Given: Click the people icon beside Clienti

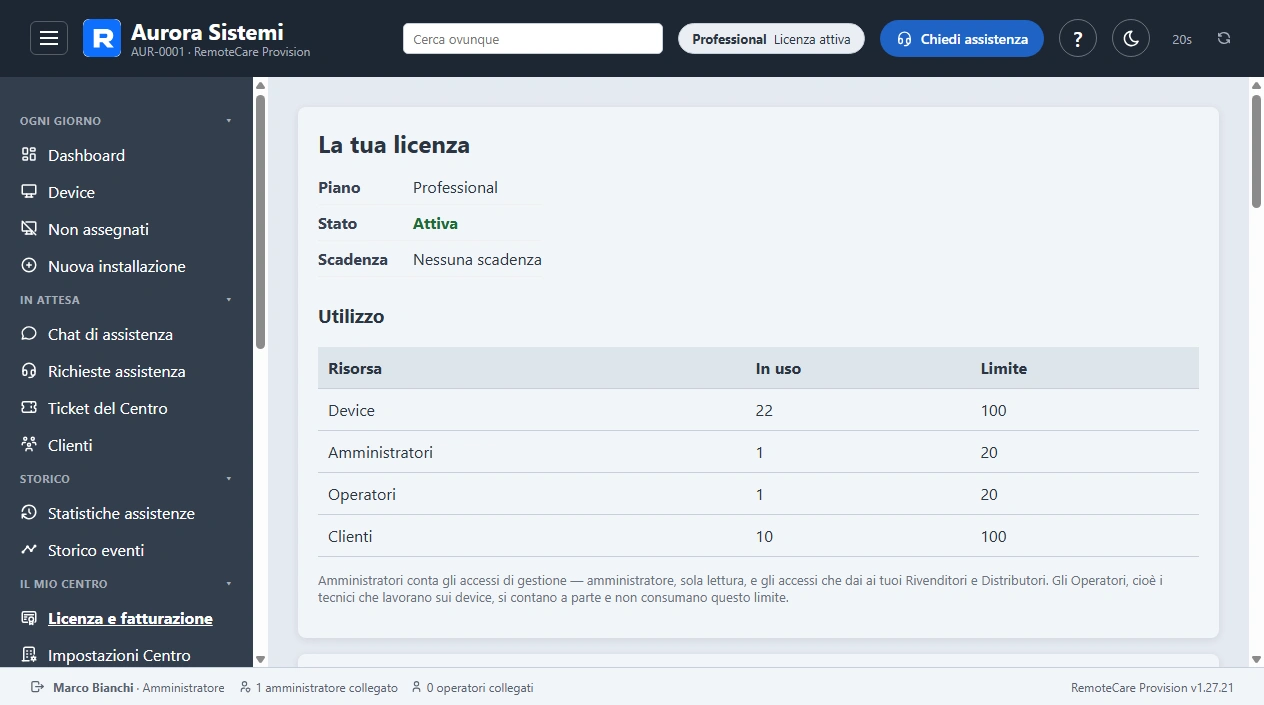Looking at the screenshot, I should [x=29, y=445].
